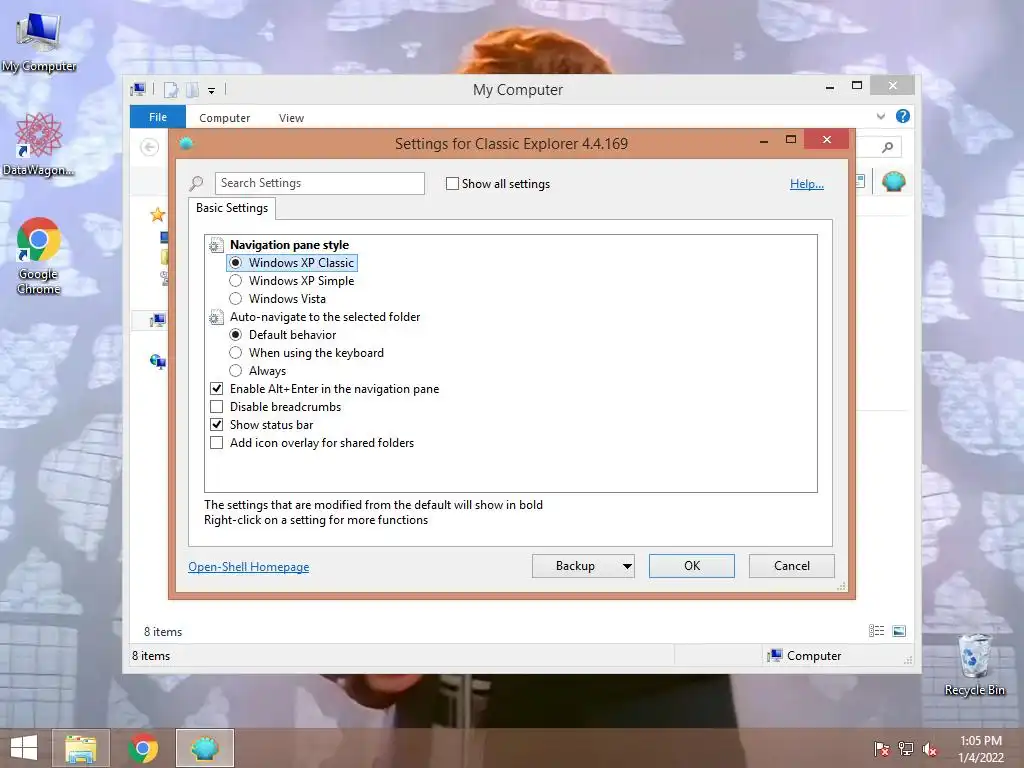The height and width of the screenshot is (768, 1024).
Task: Open the Computer ribbon tab
Action: click(225, 118)
